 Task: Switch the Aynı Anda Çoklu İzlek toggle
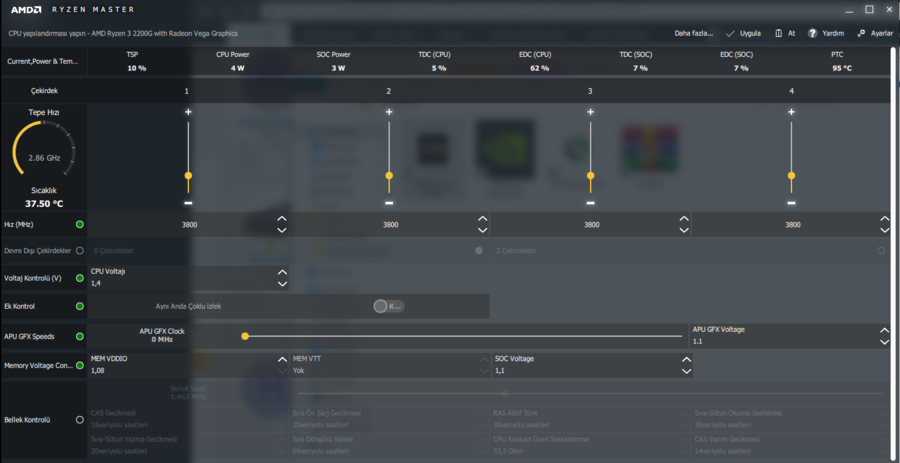pyautogui.click(x=389, y=306)
